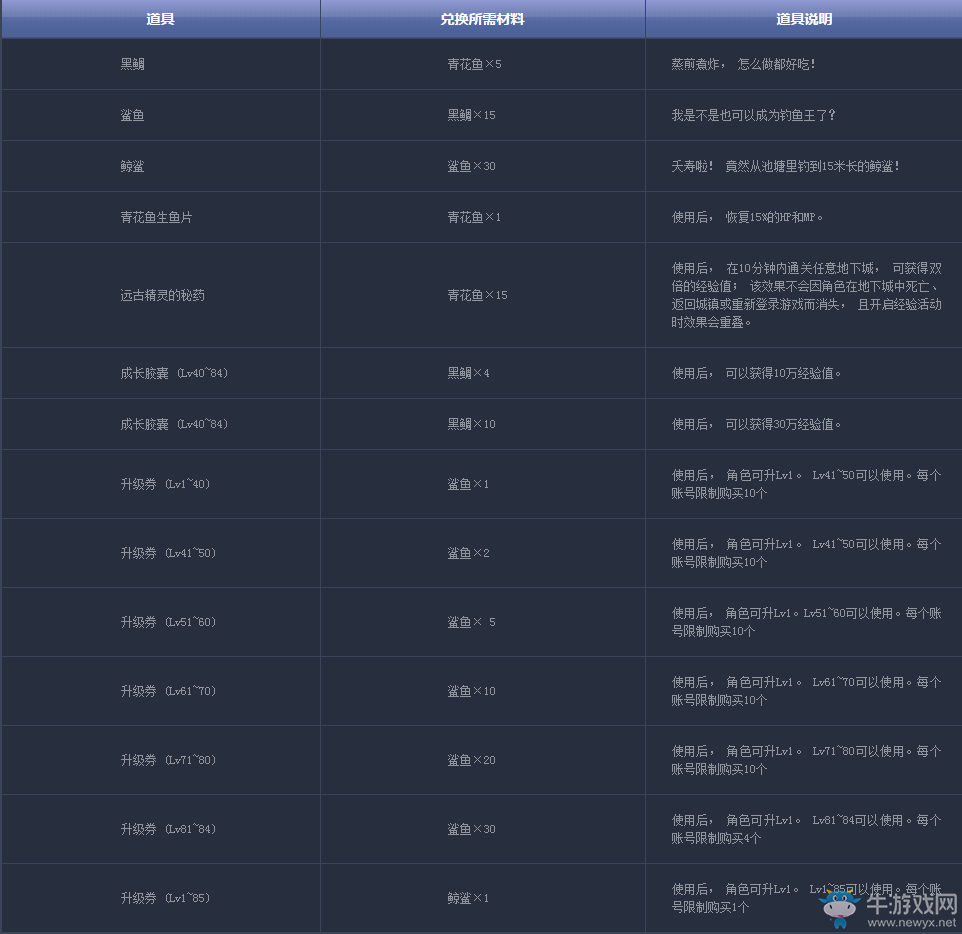The image size is (962, 934).
Task: Click the 升级券 (Lv61~70) item
Action: click(x=168, y=691)
